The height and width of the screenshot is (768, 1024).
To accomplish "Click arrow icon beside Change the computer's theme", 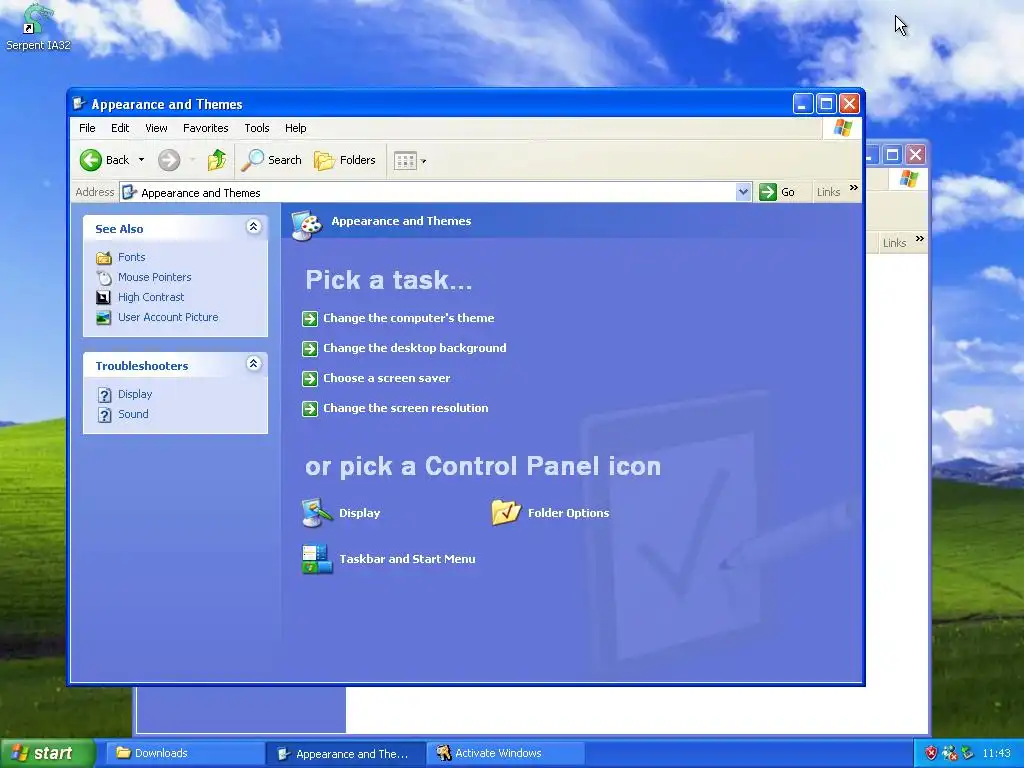I will click(x=310, y=319).
